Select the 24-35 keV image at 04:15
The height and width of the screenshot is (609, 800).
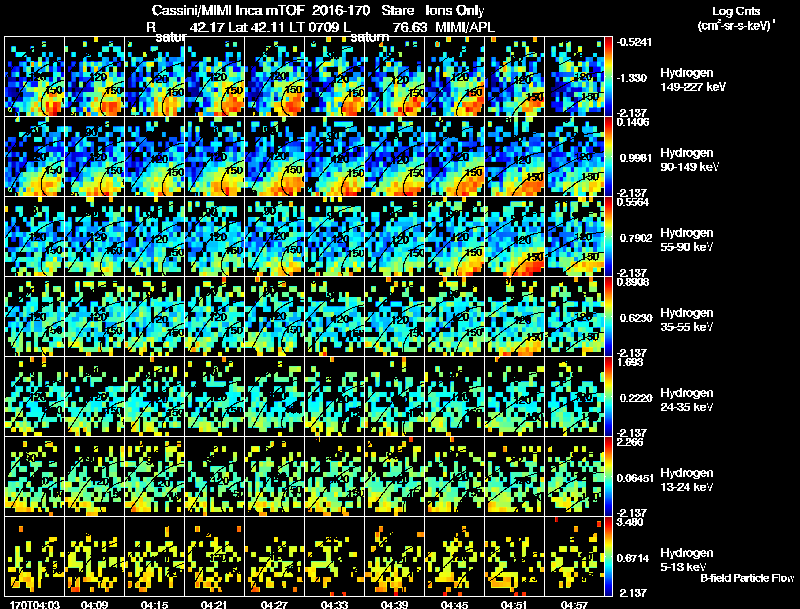click(x=155, y=396)
